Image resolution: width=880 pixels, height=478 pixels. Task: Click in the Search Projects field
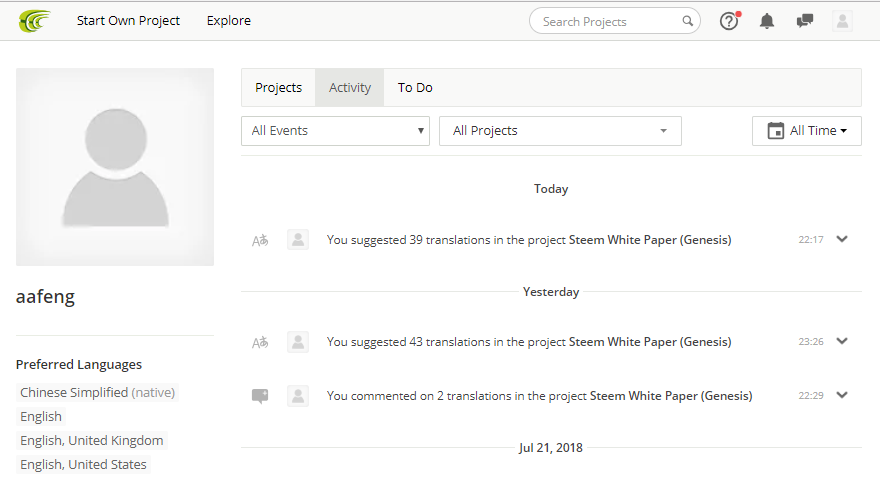click(x=609, y=21)
